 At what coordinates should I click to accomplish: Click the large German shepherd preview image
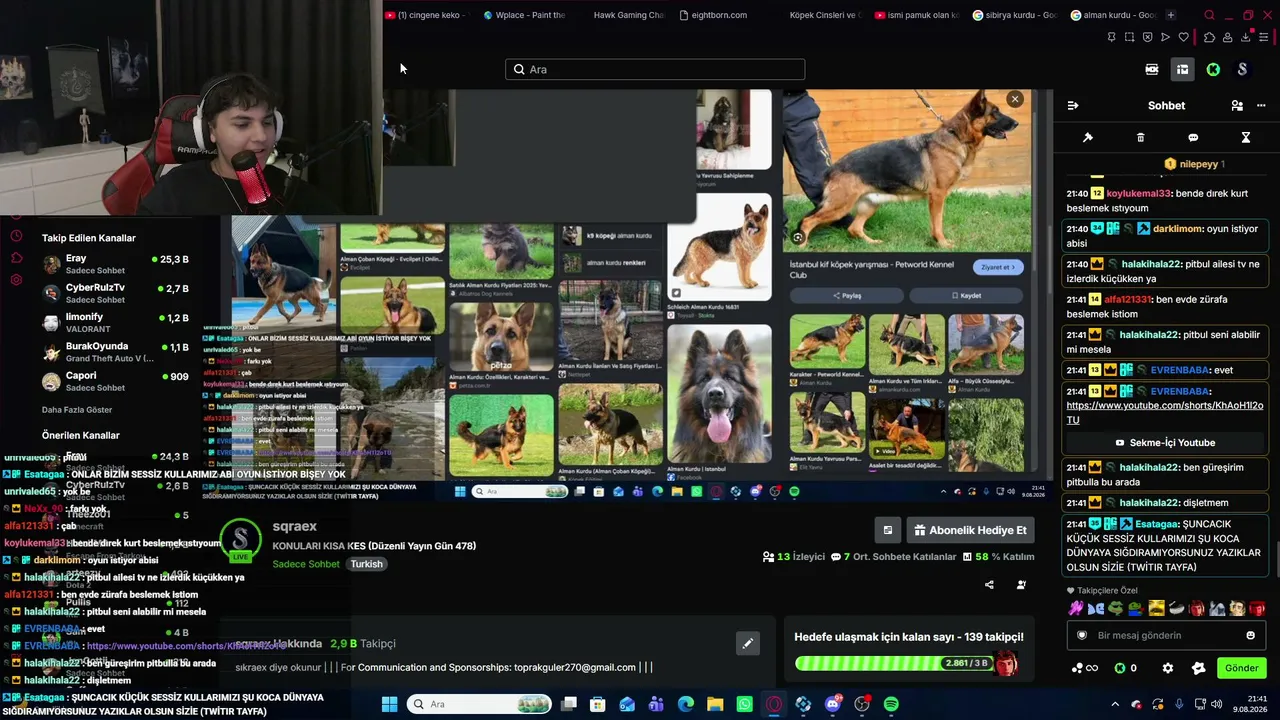[x=907, y=171]
